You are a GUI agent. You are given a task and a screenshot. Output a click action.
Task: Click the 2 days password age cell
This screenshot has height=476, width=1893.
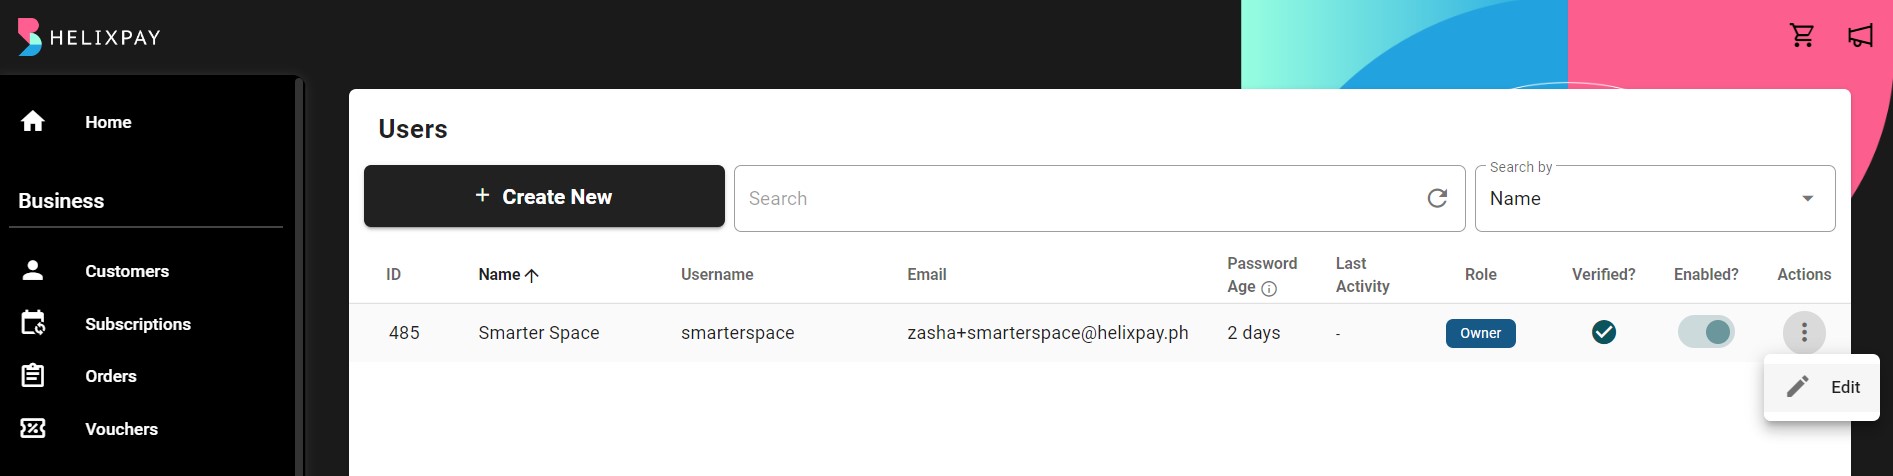(1254, 333)
